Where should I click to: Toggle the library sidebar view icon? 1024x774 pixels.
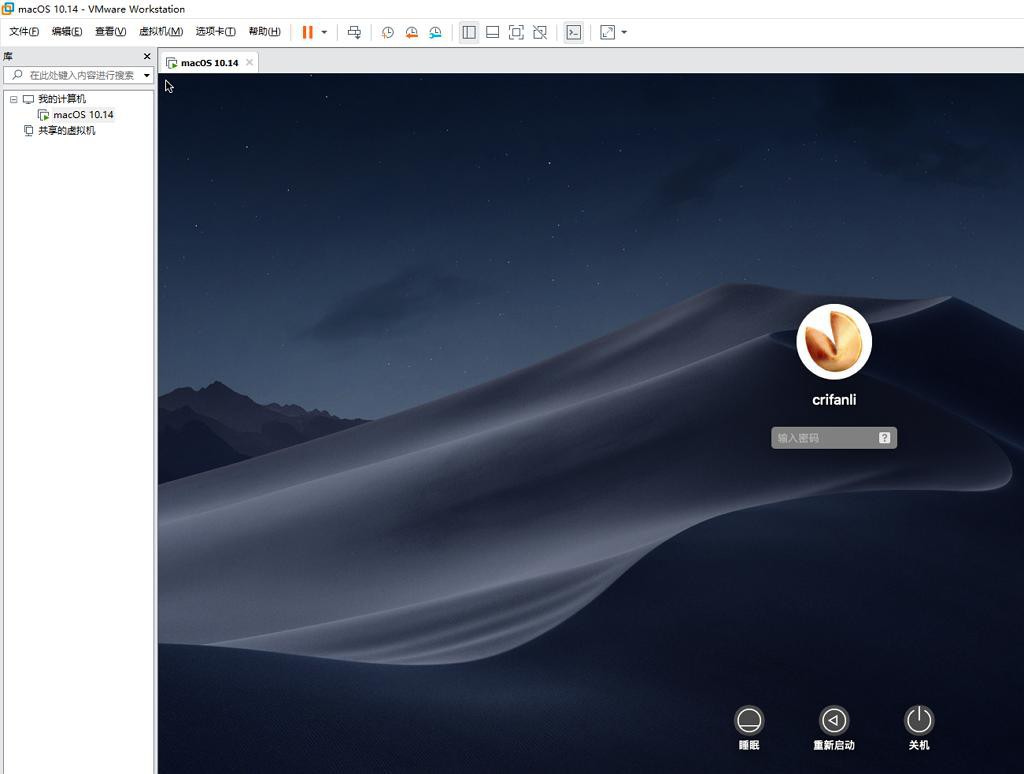(x=469, y=32)
